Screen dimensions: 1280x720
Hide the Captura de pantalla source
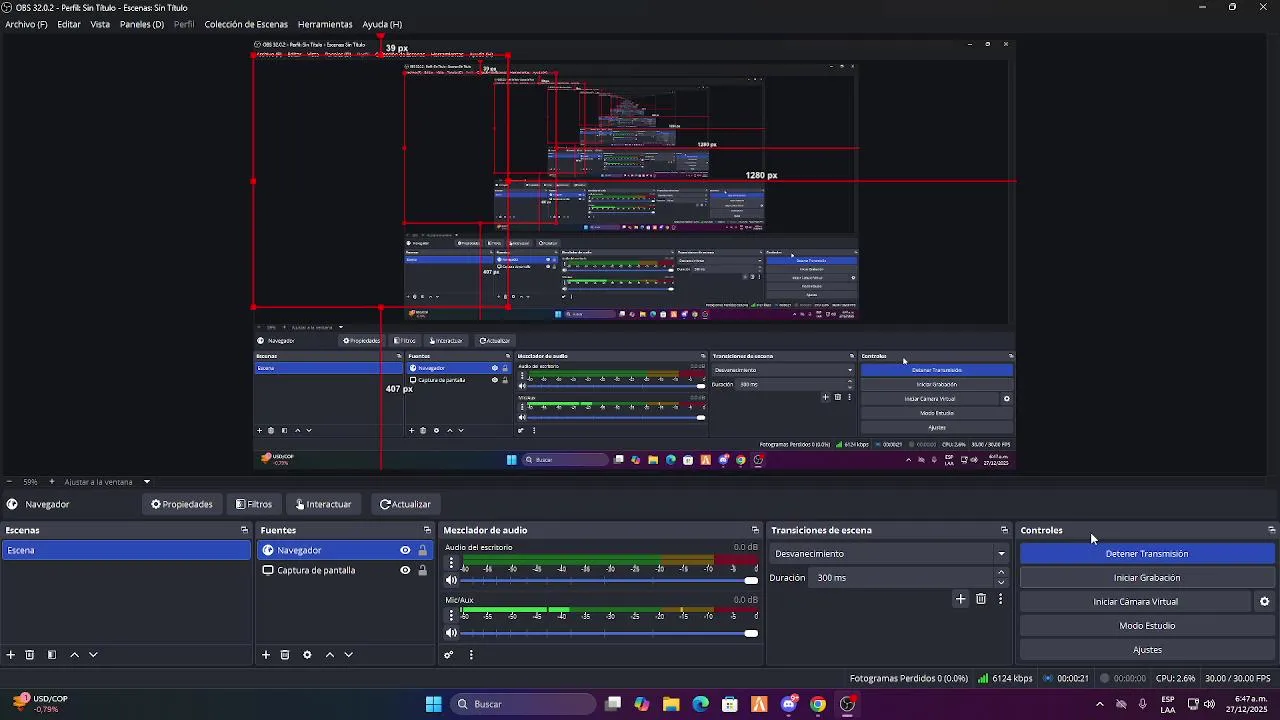(405, 570)
